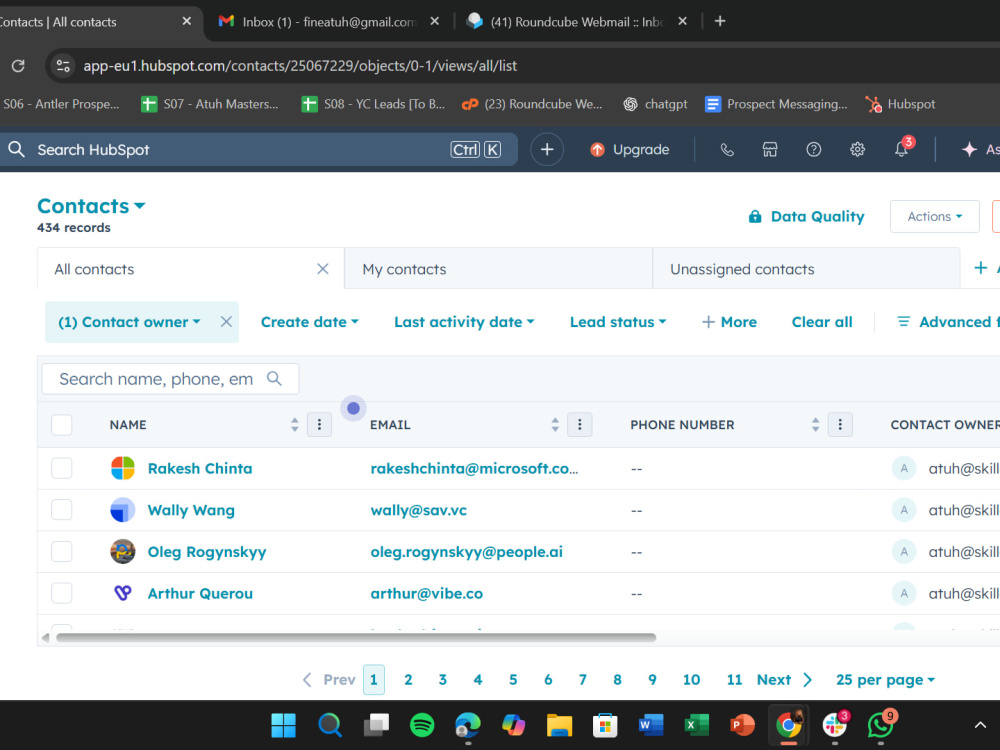The height and width of the screenshot is (750, 1000).
Task: Show hidden system tray icons chevron
Action: (x=980, y=725)
